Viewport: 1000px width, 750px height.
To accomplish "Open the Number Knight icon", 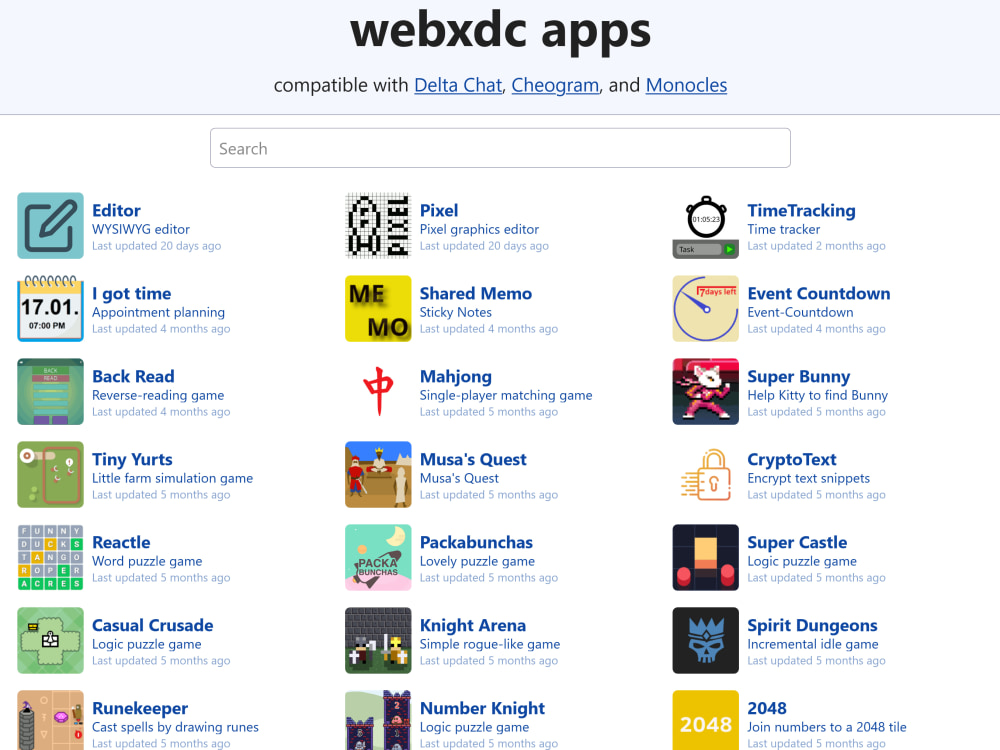I will point(378,720).
